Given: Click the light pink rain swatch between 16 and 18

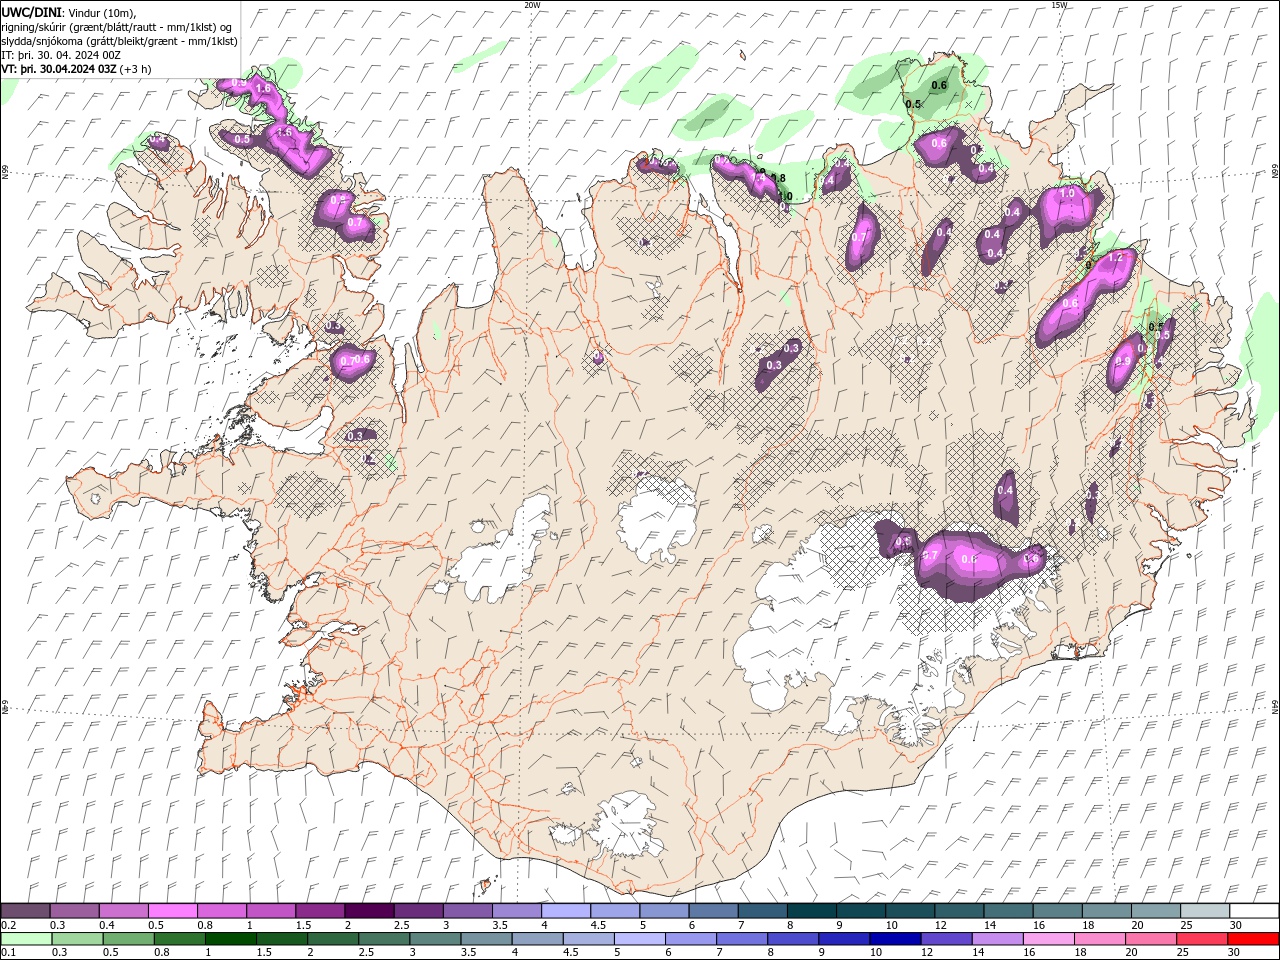Looking at the screenshot, I should pos(1048,939).
